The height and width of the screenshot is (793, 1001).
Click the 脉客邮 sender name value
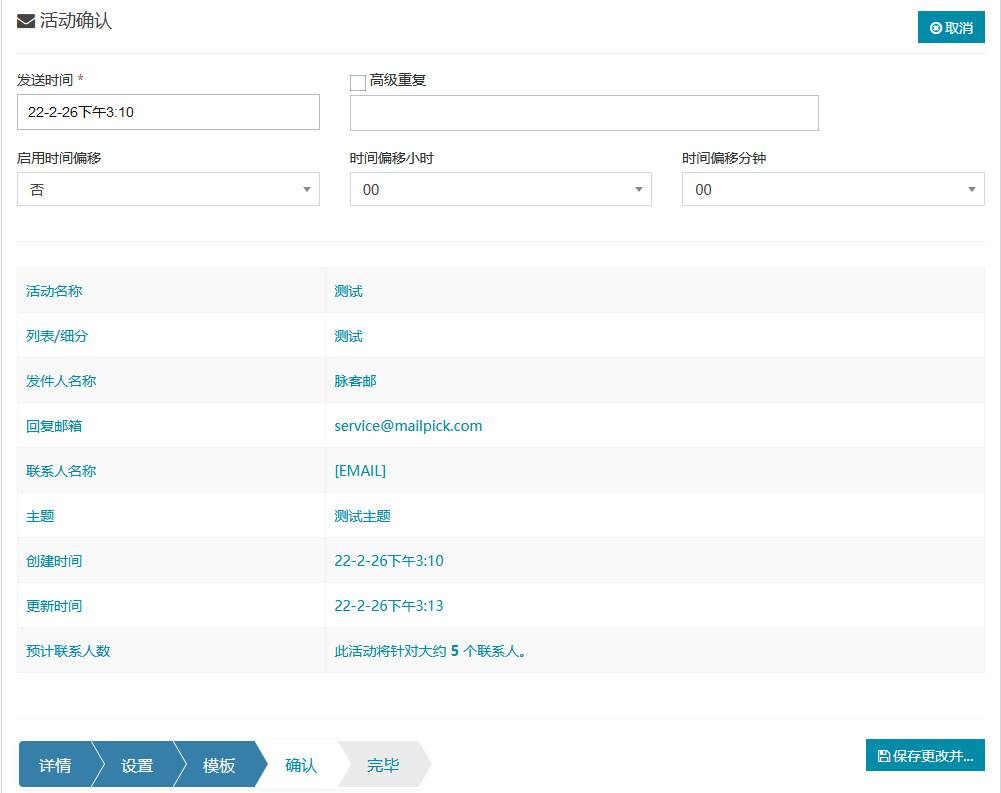point(355,381)
